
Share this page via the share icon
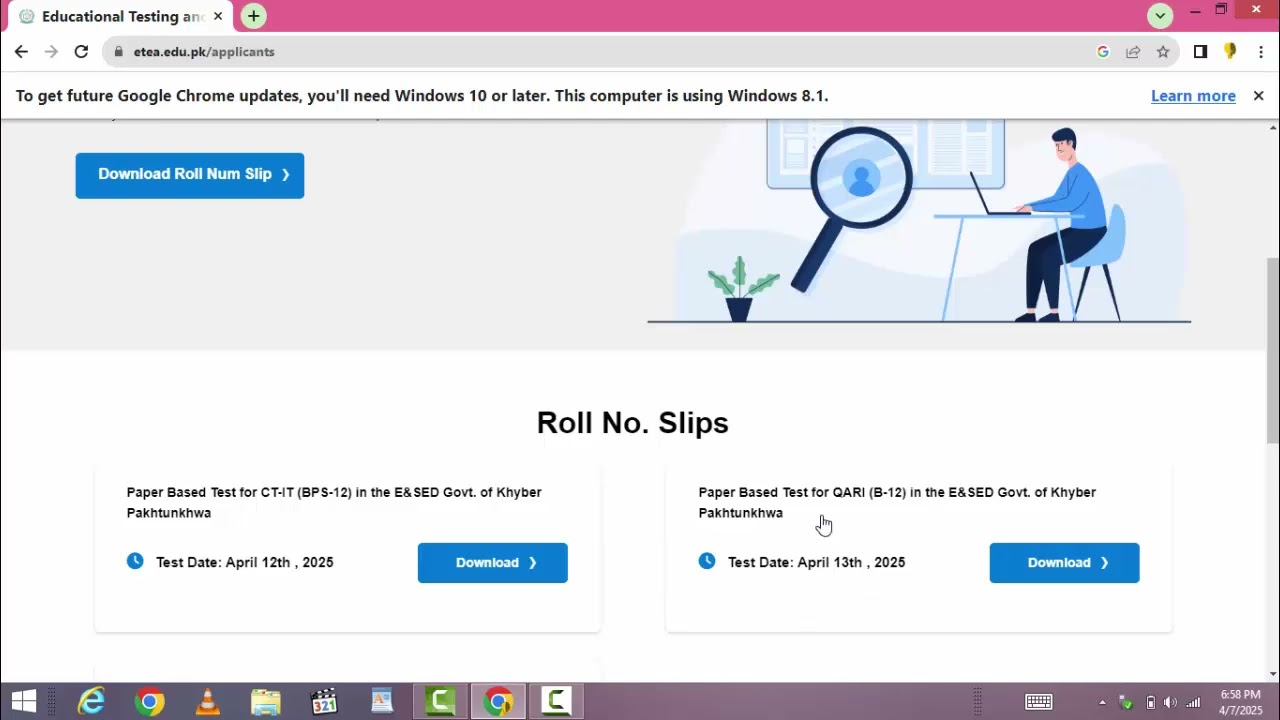point(1133,52)
